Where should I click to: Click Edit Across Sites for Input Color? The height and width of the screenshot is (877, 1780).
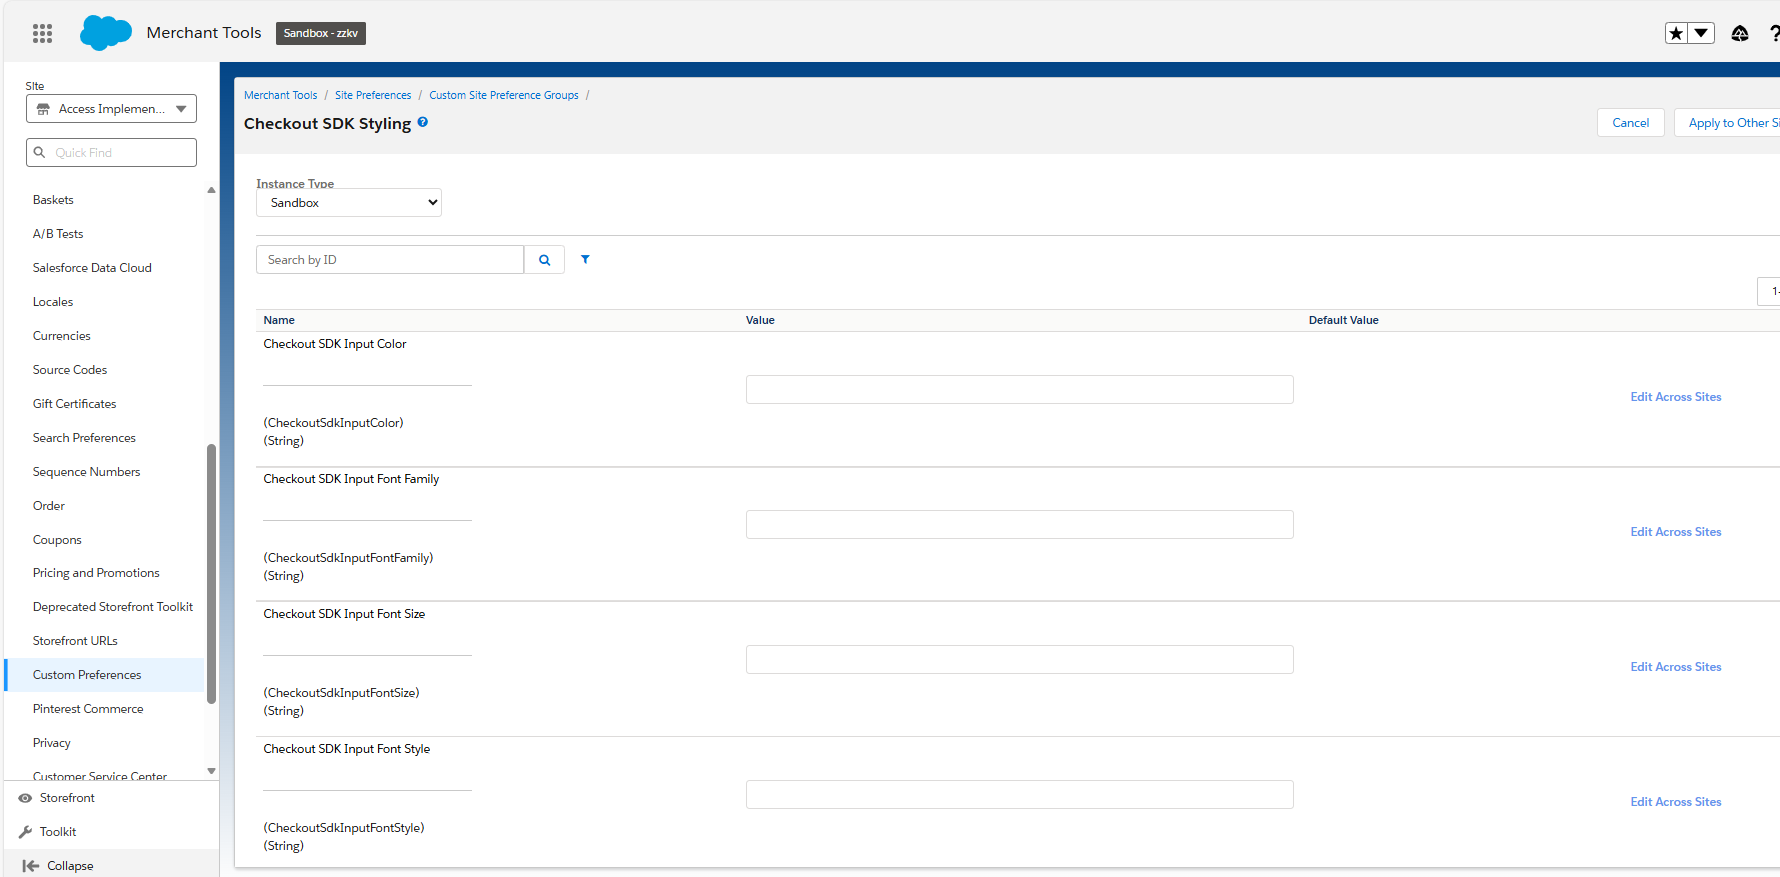pyautogui.click(x=1676, y=397)
